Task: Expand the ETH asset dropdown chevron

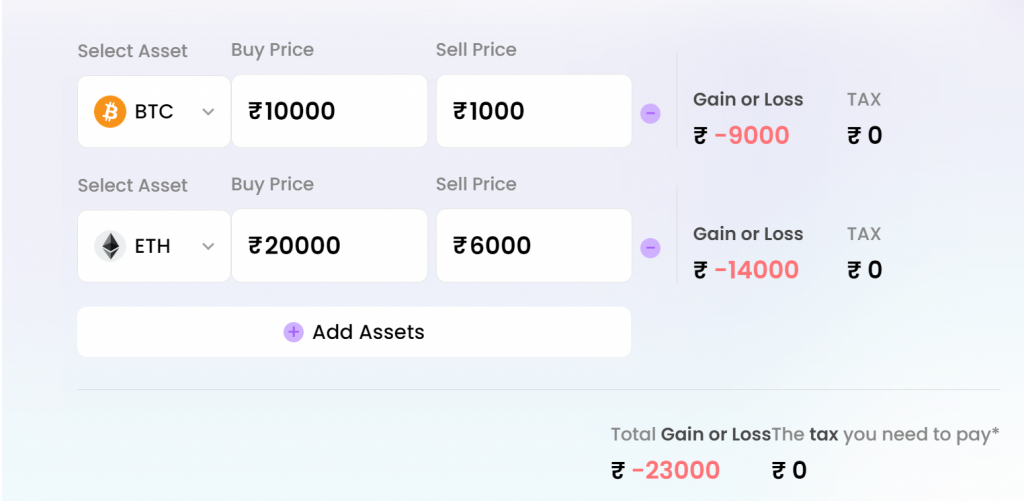Action: click(x=208, y=246)
